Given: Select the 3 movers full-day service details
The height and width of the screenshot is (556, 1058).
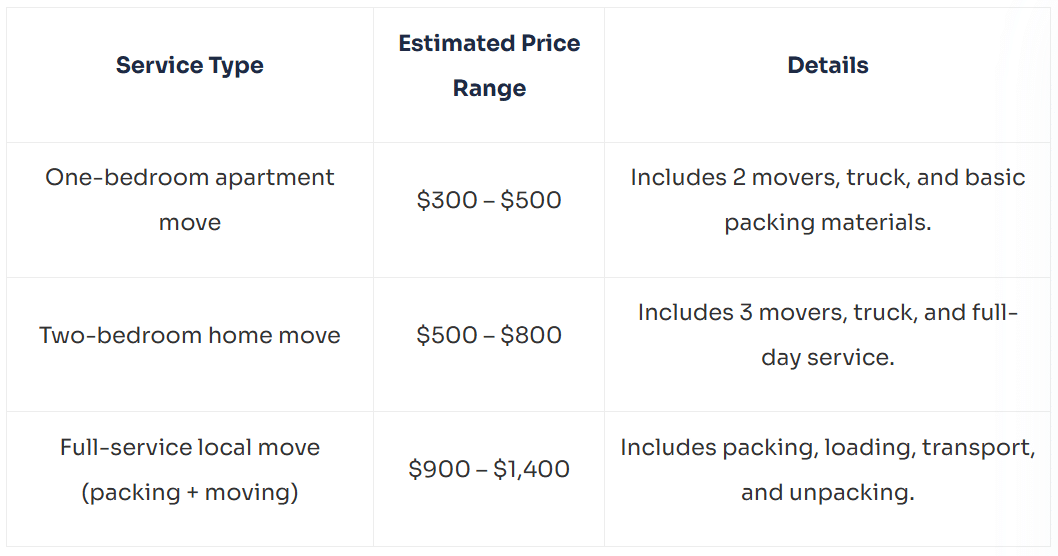Looking at the screenshot, I should click(x=828, y=335).
